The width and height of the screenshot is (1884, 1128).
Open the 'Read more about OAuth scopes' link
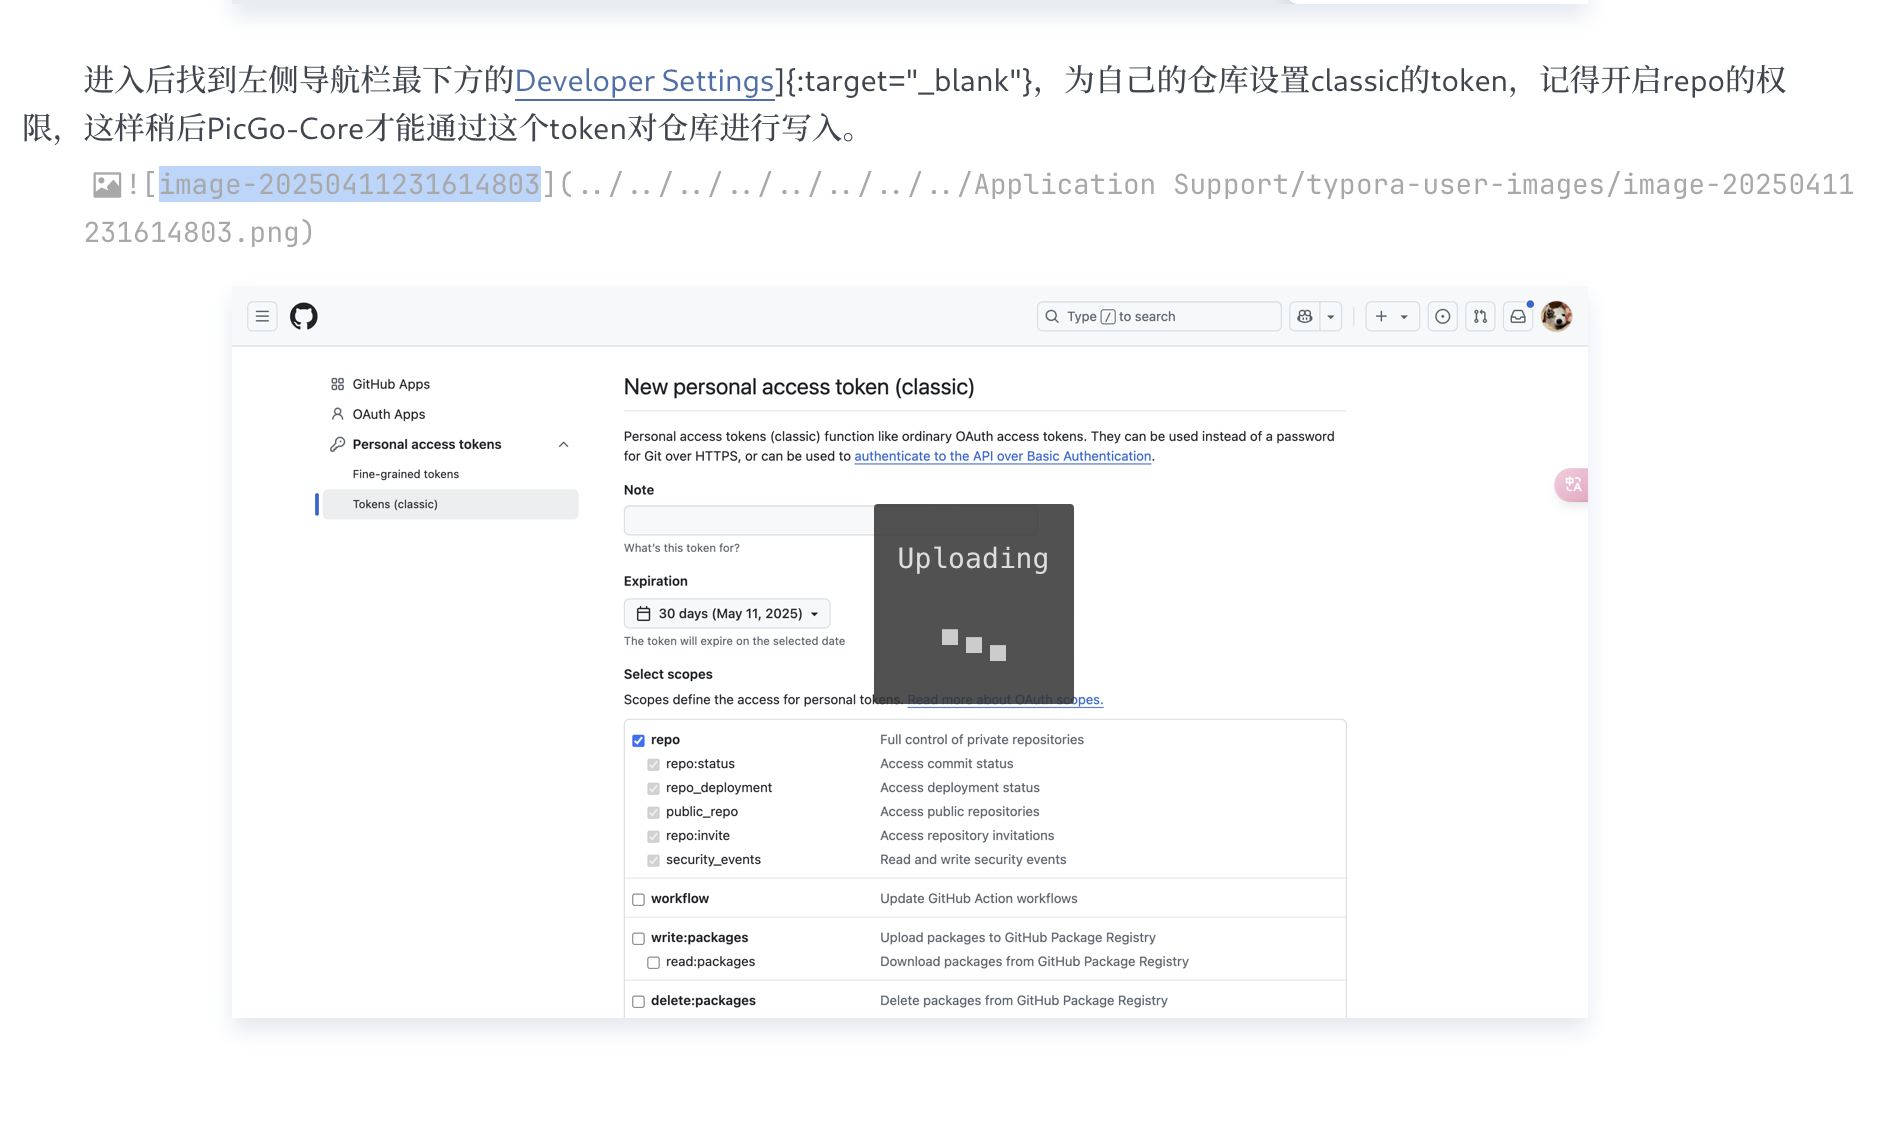[x=1005, y=700]
